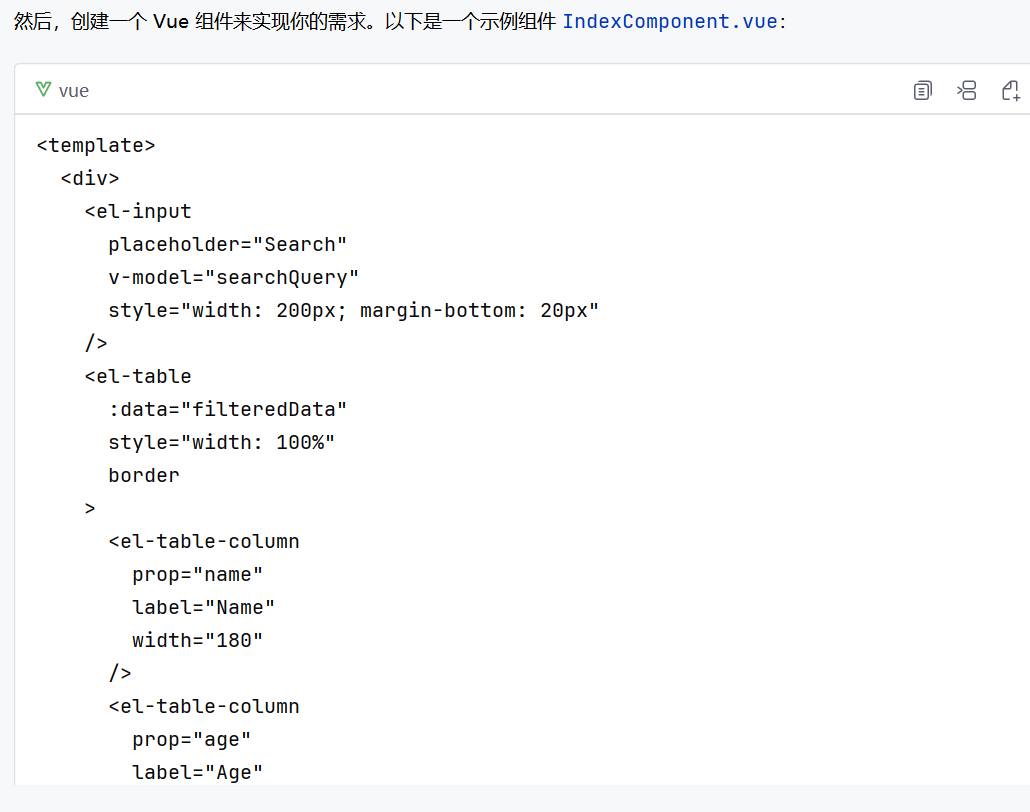The image size is (1030, 812).
Task: Select the vue language label in header
Action: click(73, 90)
